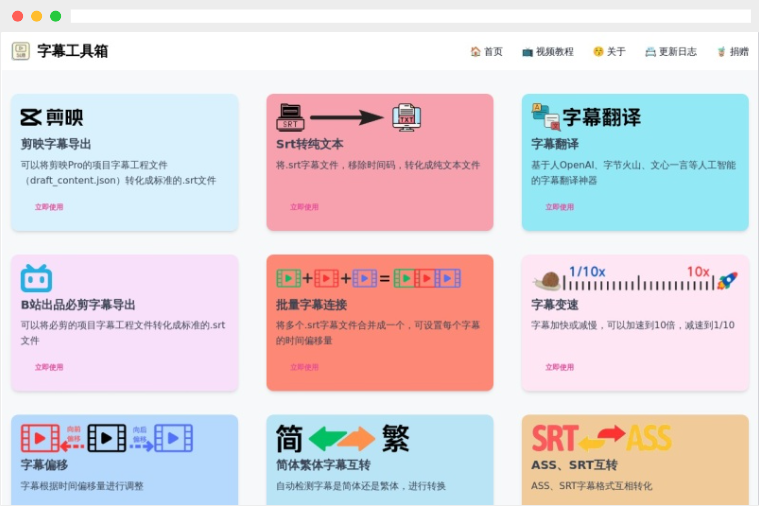Click the green-orange swap arrows icon
759x506 pixels.
coord(342,439)
